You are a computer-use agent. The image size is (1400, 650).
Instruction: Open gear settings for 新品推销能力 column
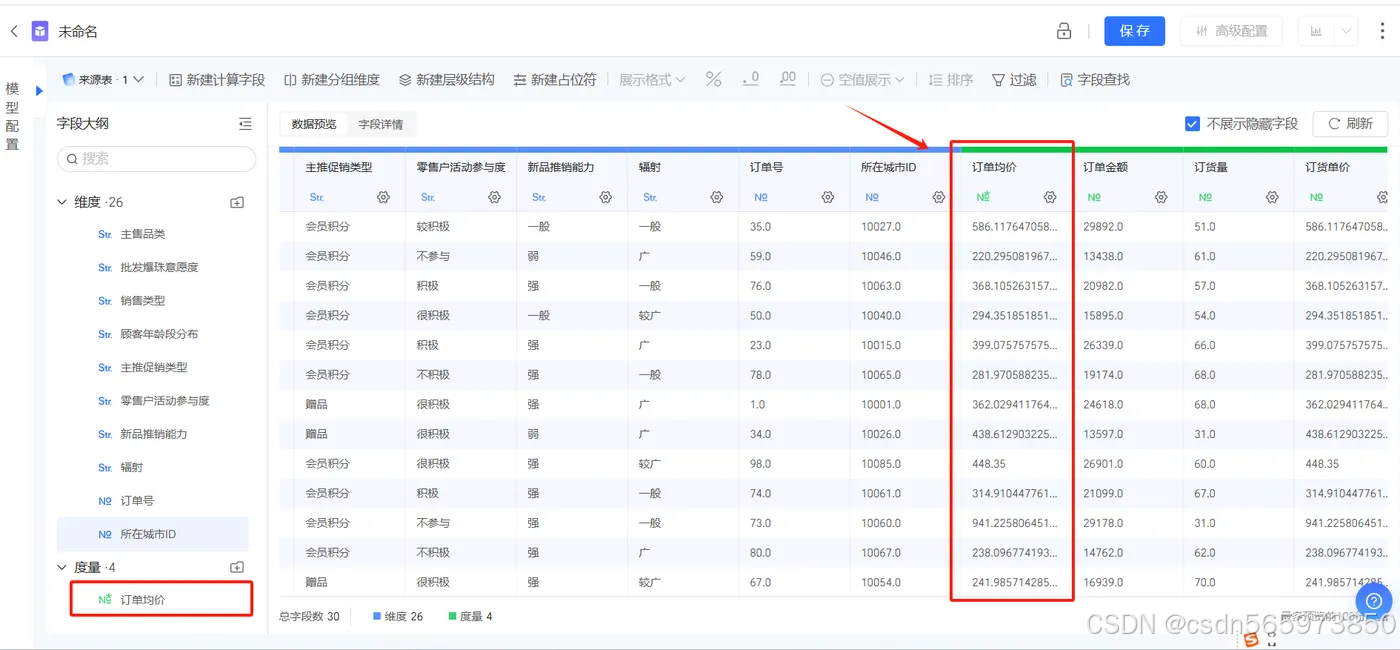(x=605, y=198)
